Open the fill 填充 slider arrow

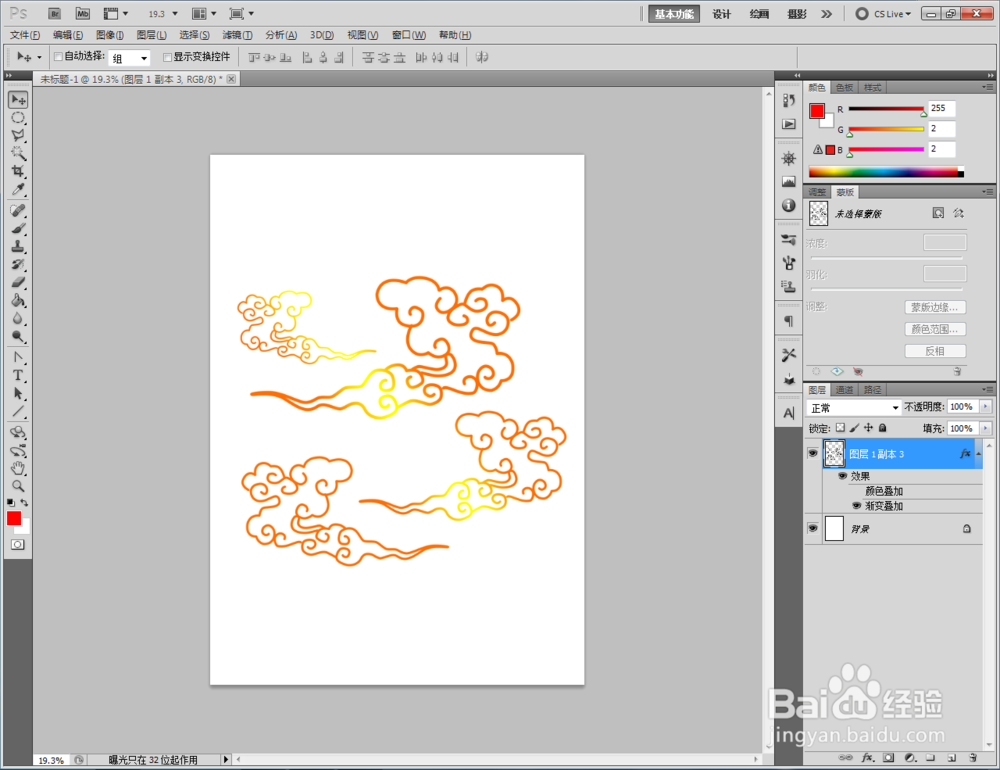coord(985,429)
